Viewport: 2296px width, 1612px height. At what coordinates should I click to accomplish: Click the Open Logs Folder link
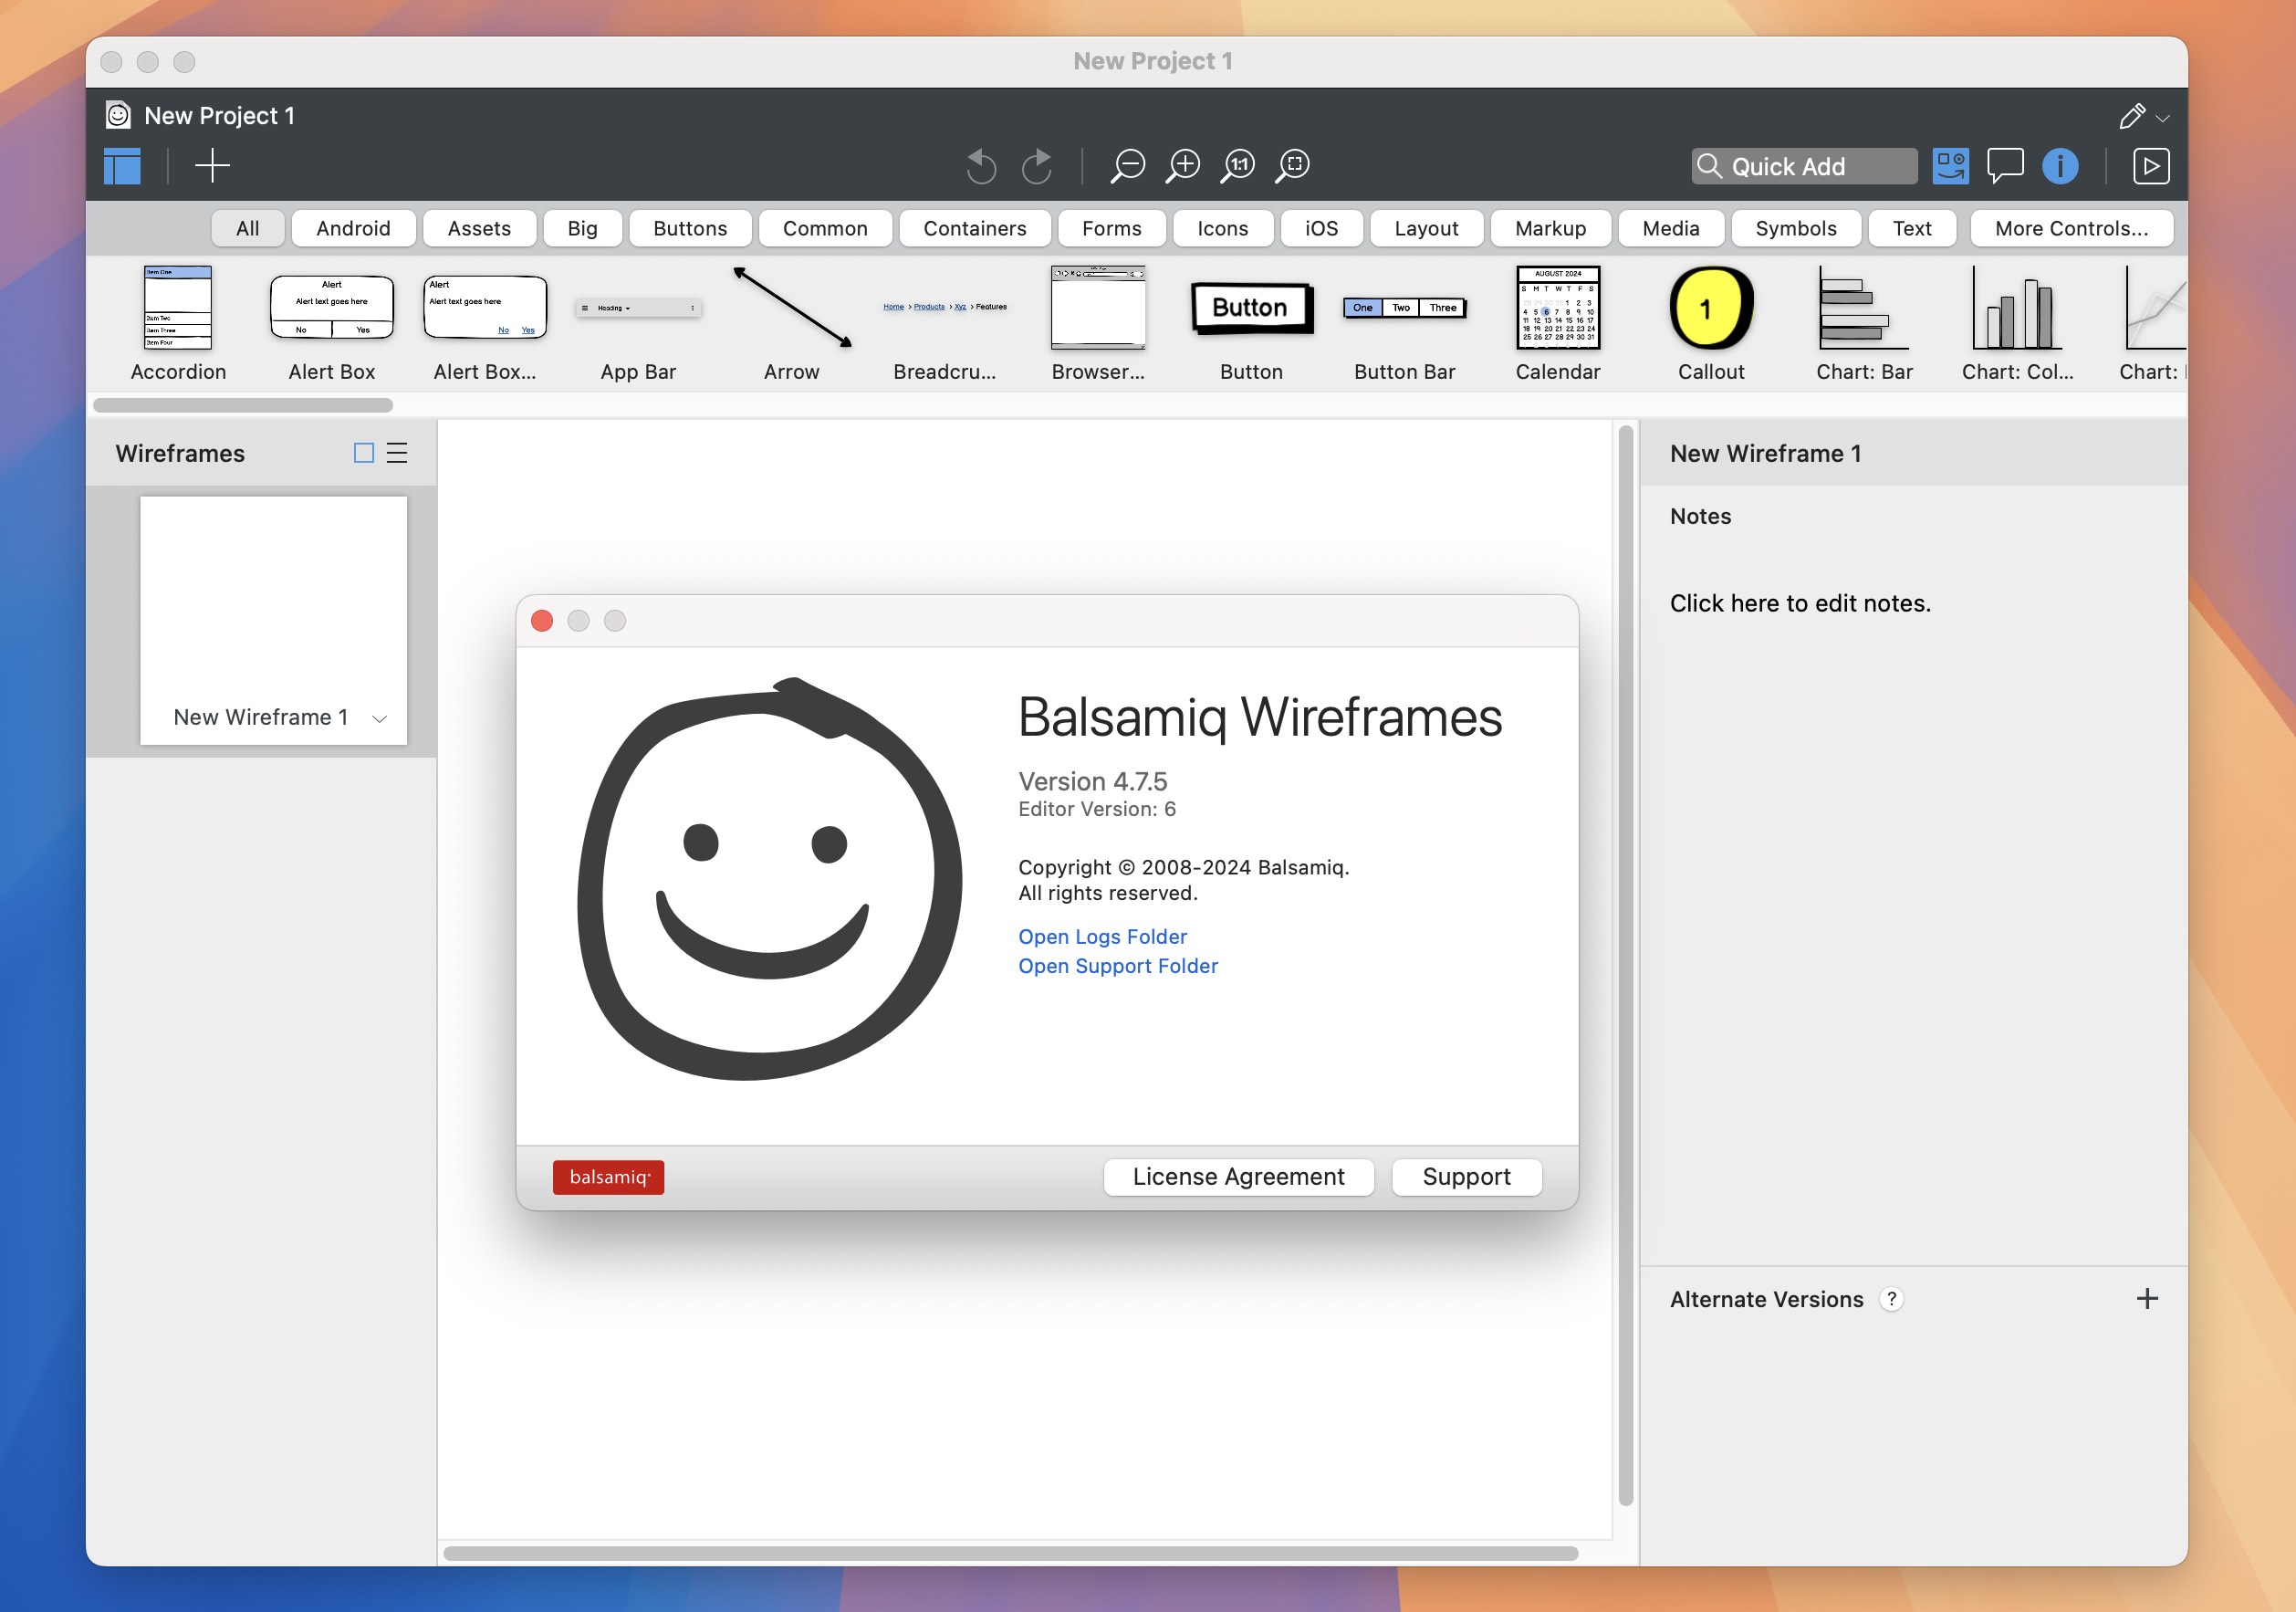pyautogui.click(x=1101, y=937)
